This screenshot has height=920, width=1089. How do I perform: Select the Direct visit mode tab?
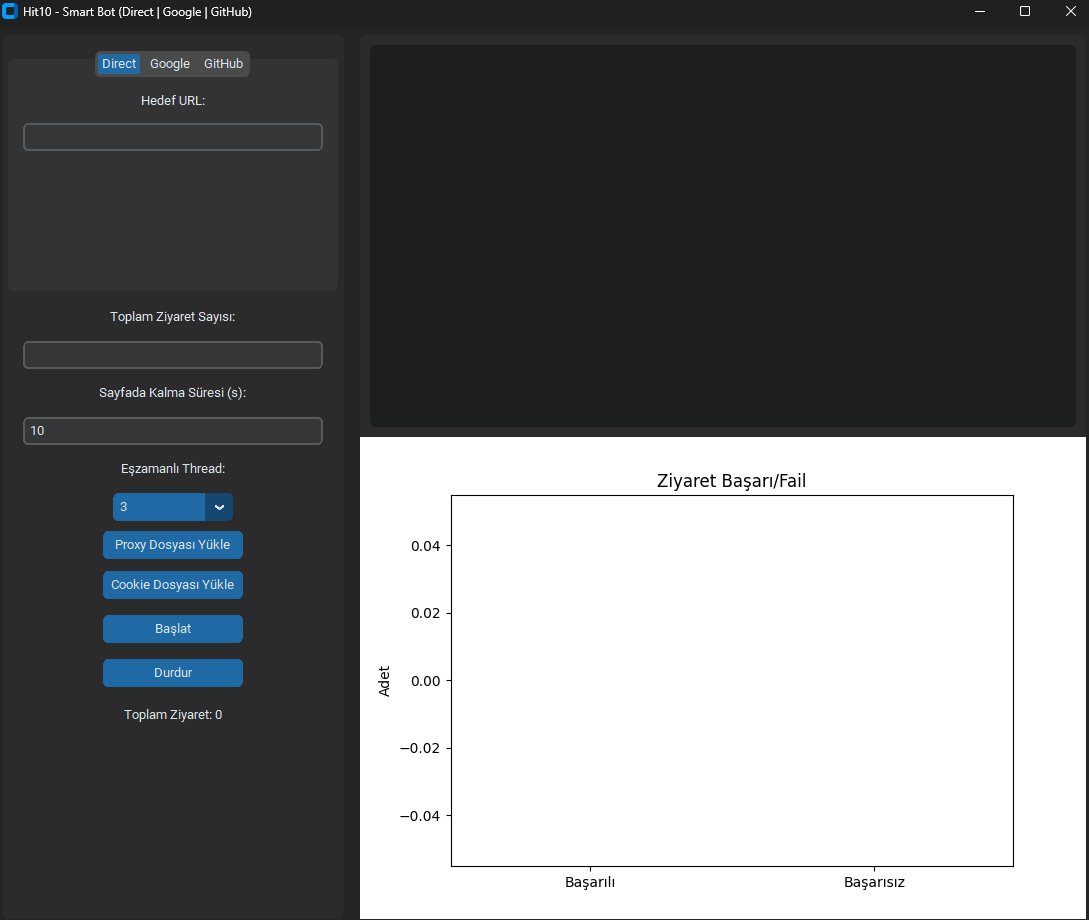point(118,63)
